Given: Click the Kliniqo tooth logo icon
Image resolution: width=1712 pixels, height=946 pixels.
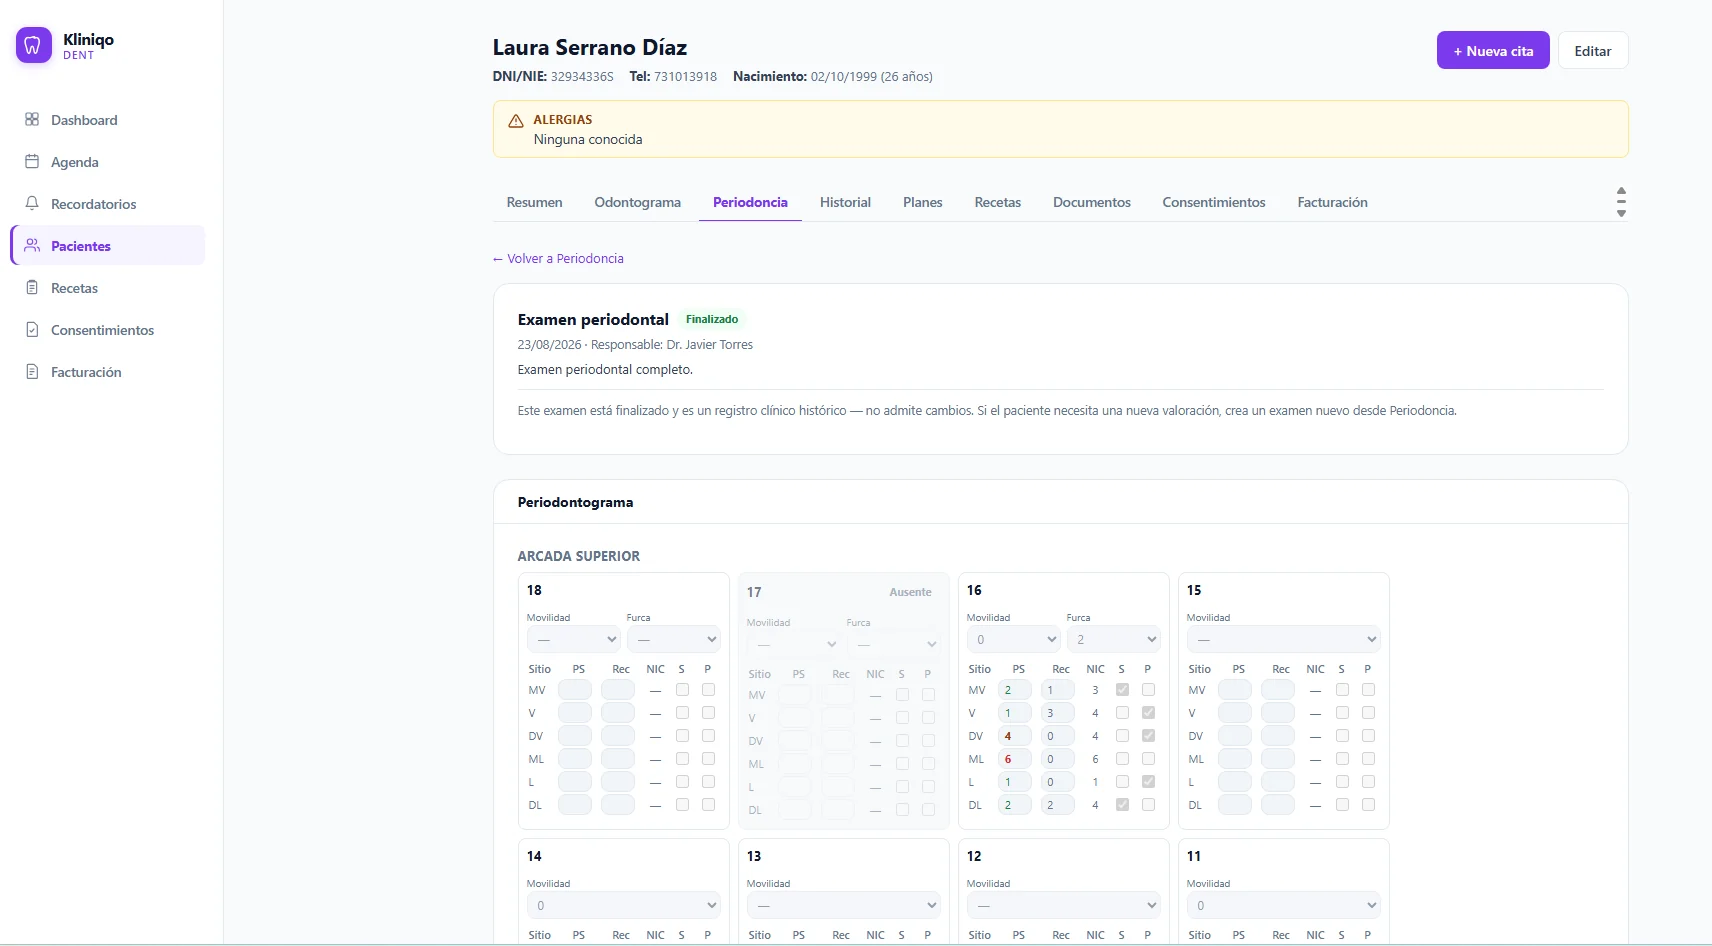Looking at the screenshot, I should (33, 45).
